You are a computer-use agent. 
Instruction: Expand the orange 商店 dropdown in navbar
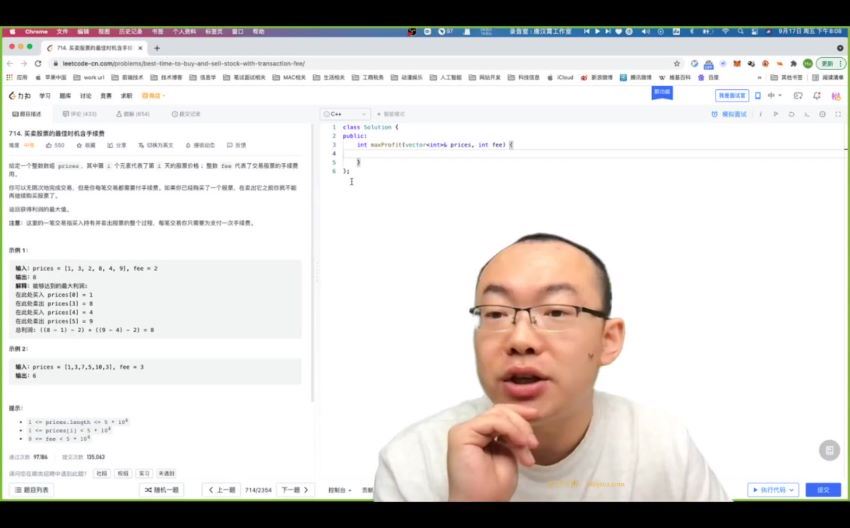pyautogui.click(x=153, y=96)
